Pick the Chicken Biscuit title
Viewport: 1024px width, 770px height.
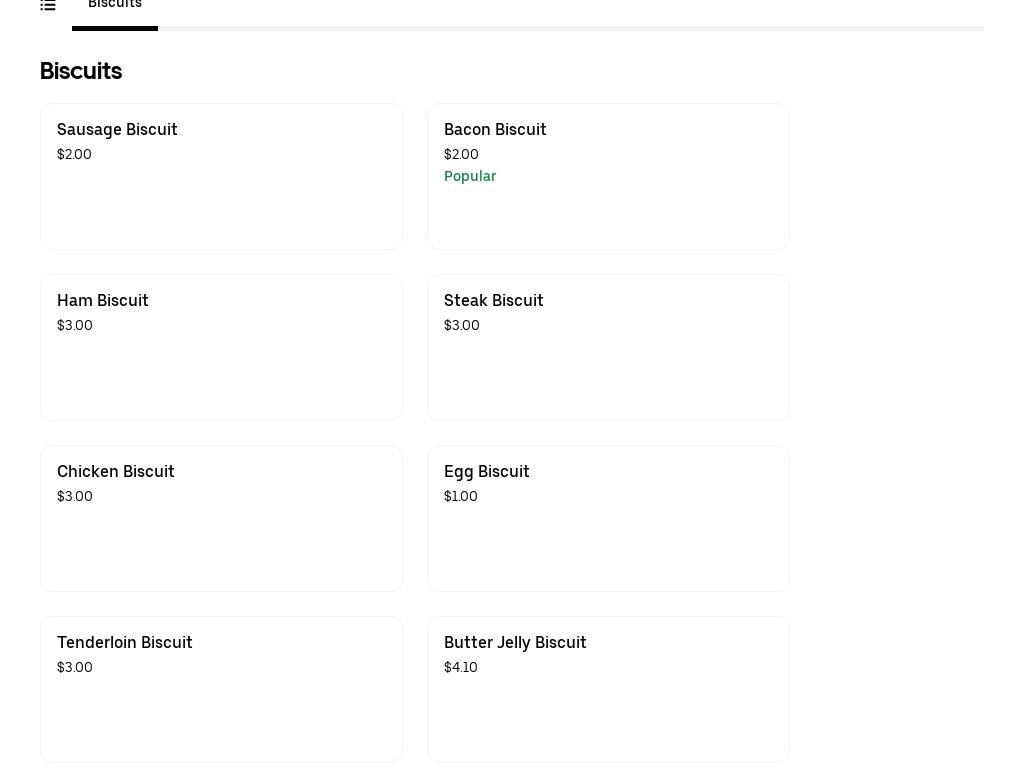(115, 471)
